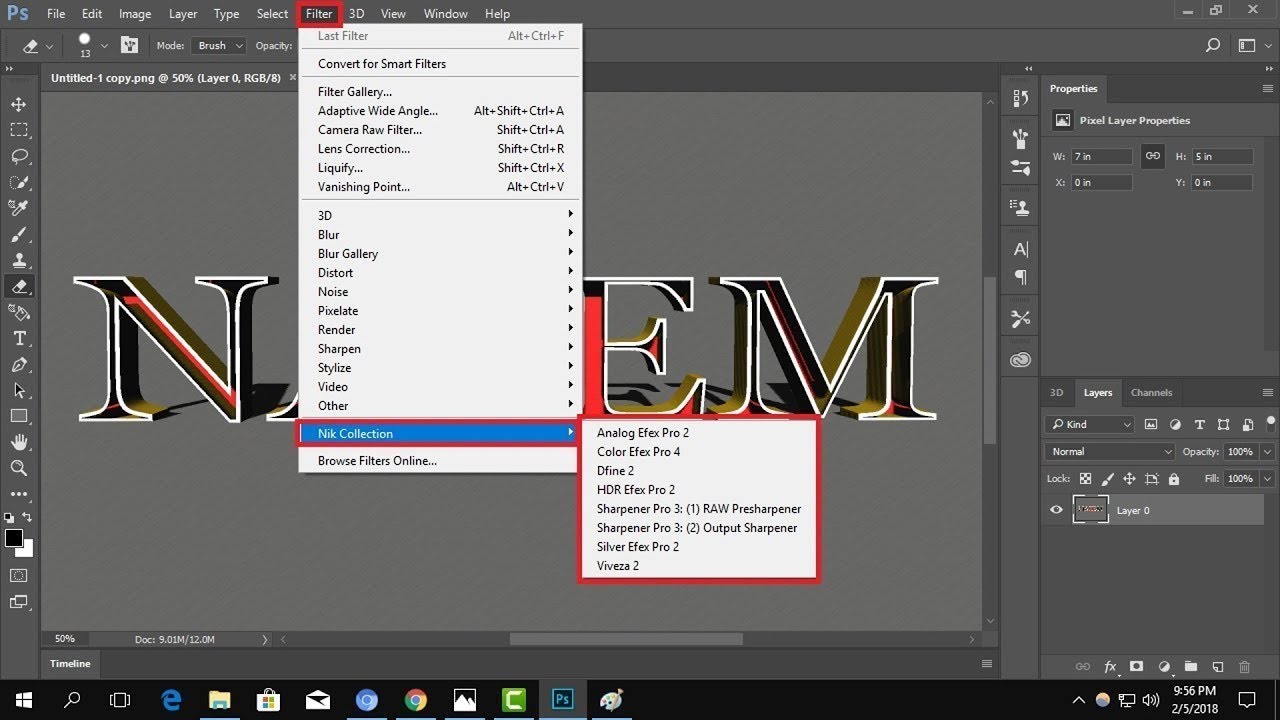Open the Normal blend mode dropdown
Image resolution: width=1280 pixels, height=720 pixels.
[1109, 452]
